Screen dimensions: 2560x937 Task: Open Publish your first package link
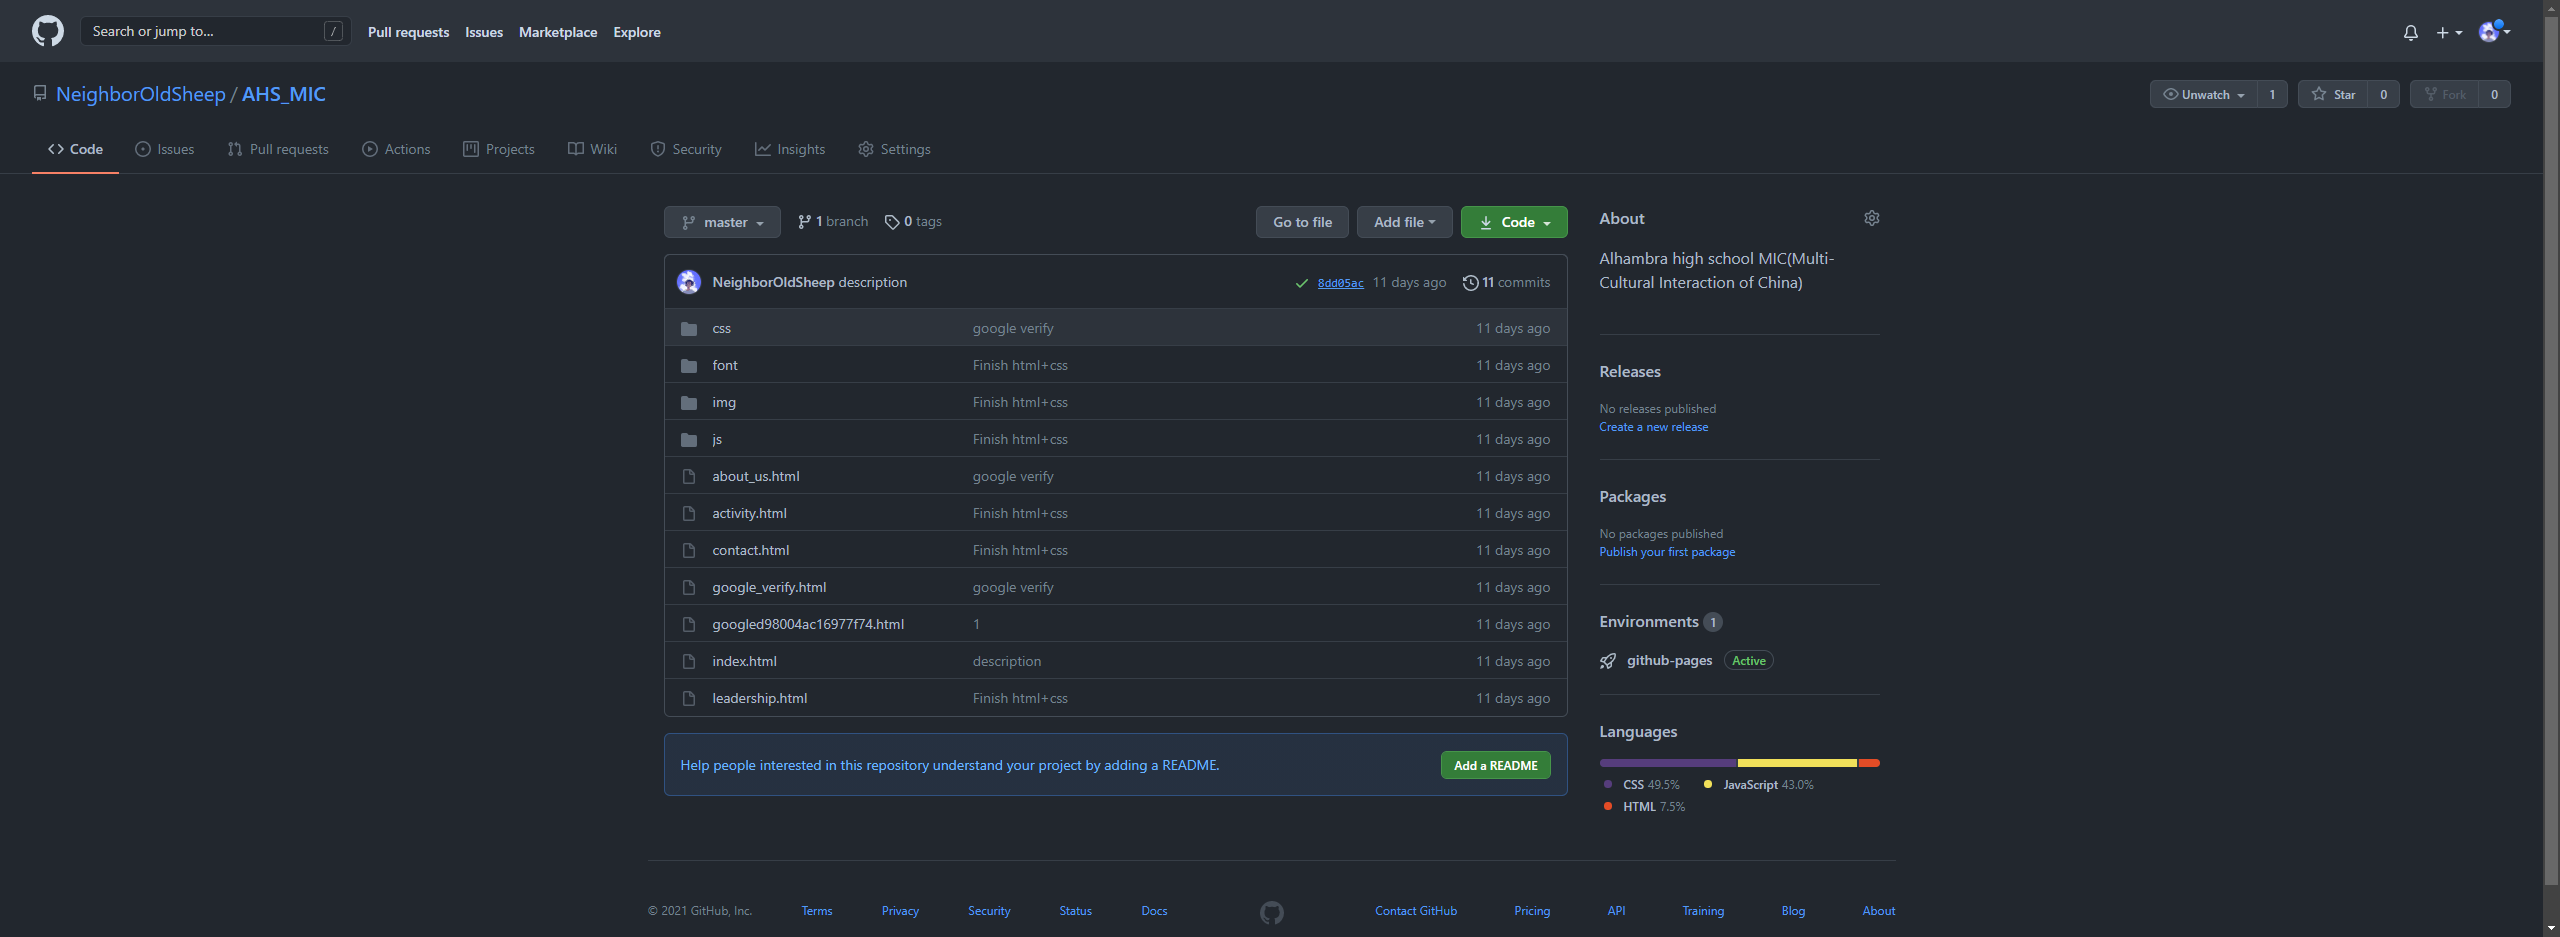pos(1667,552)
